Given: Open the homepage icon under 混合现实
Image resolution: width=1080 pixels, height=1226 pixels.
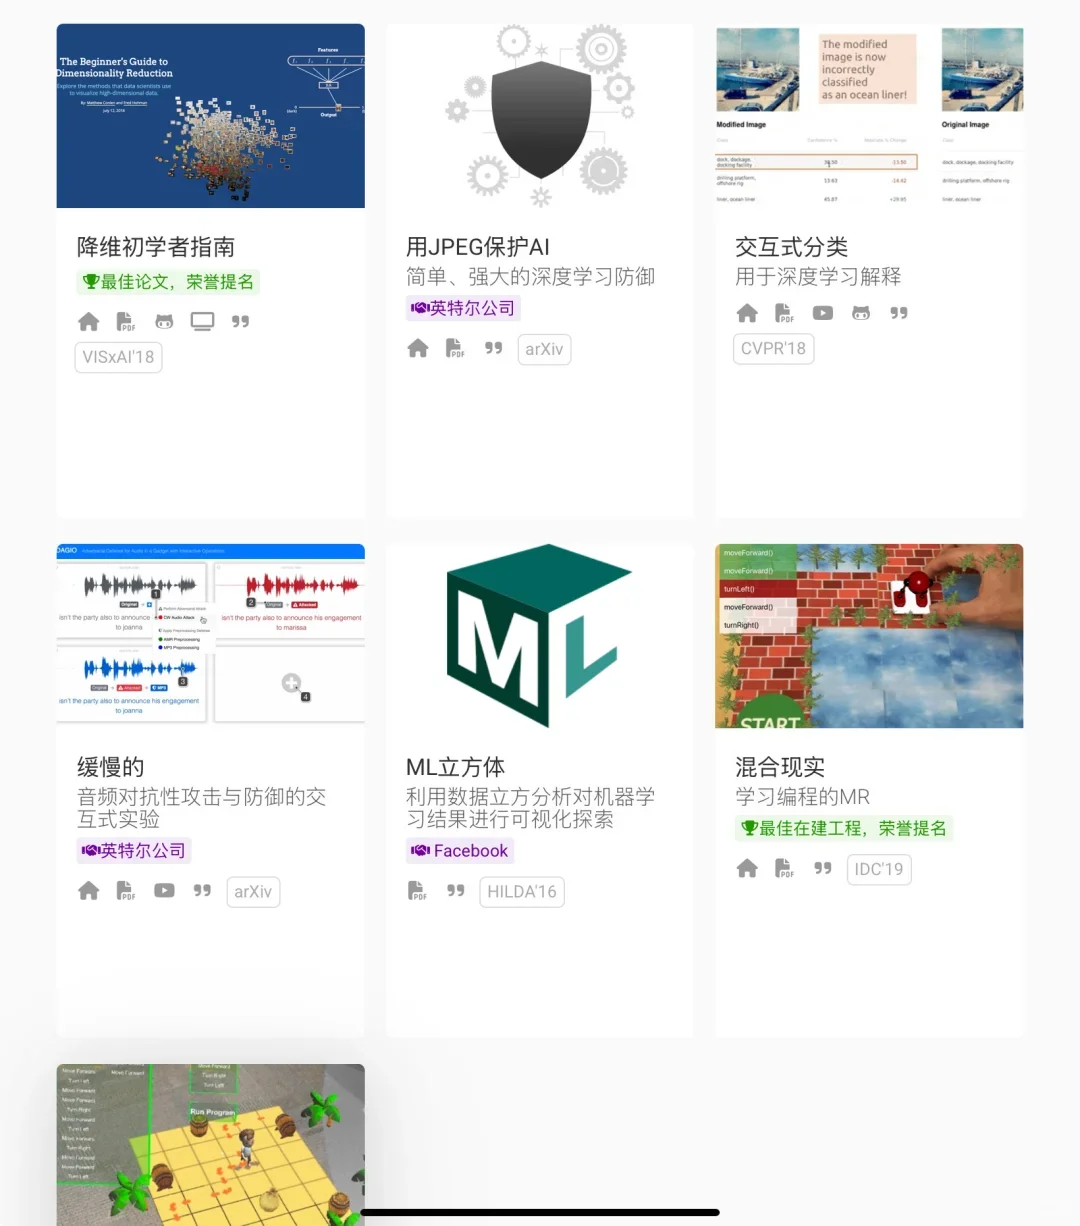Looking at the screenshot, I should 747,868.
